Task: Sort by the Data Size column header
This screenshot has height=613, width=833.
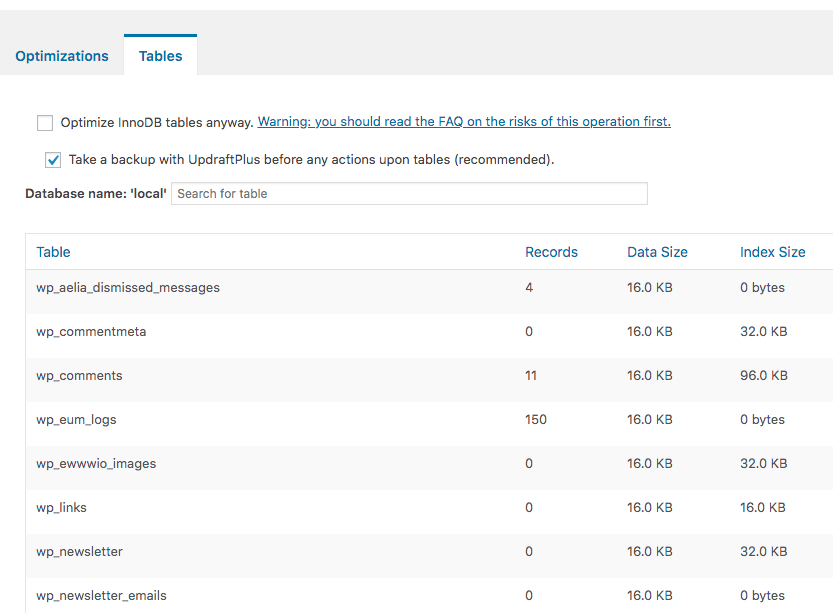Action: point(657,252)
